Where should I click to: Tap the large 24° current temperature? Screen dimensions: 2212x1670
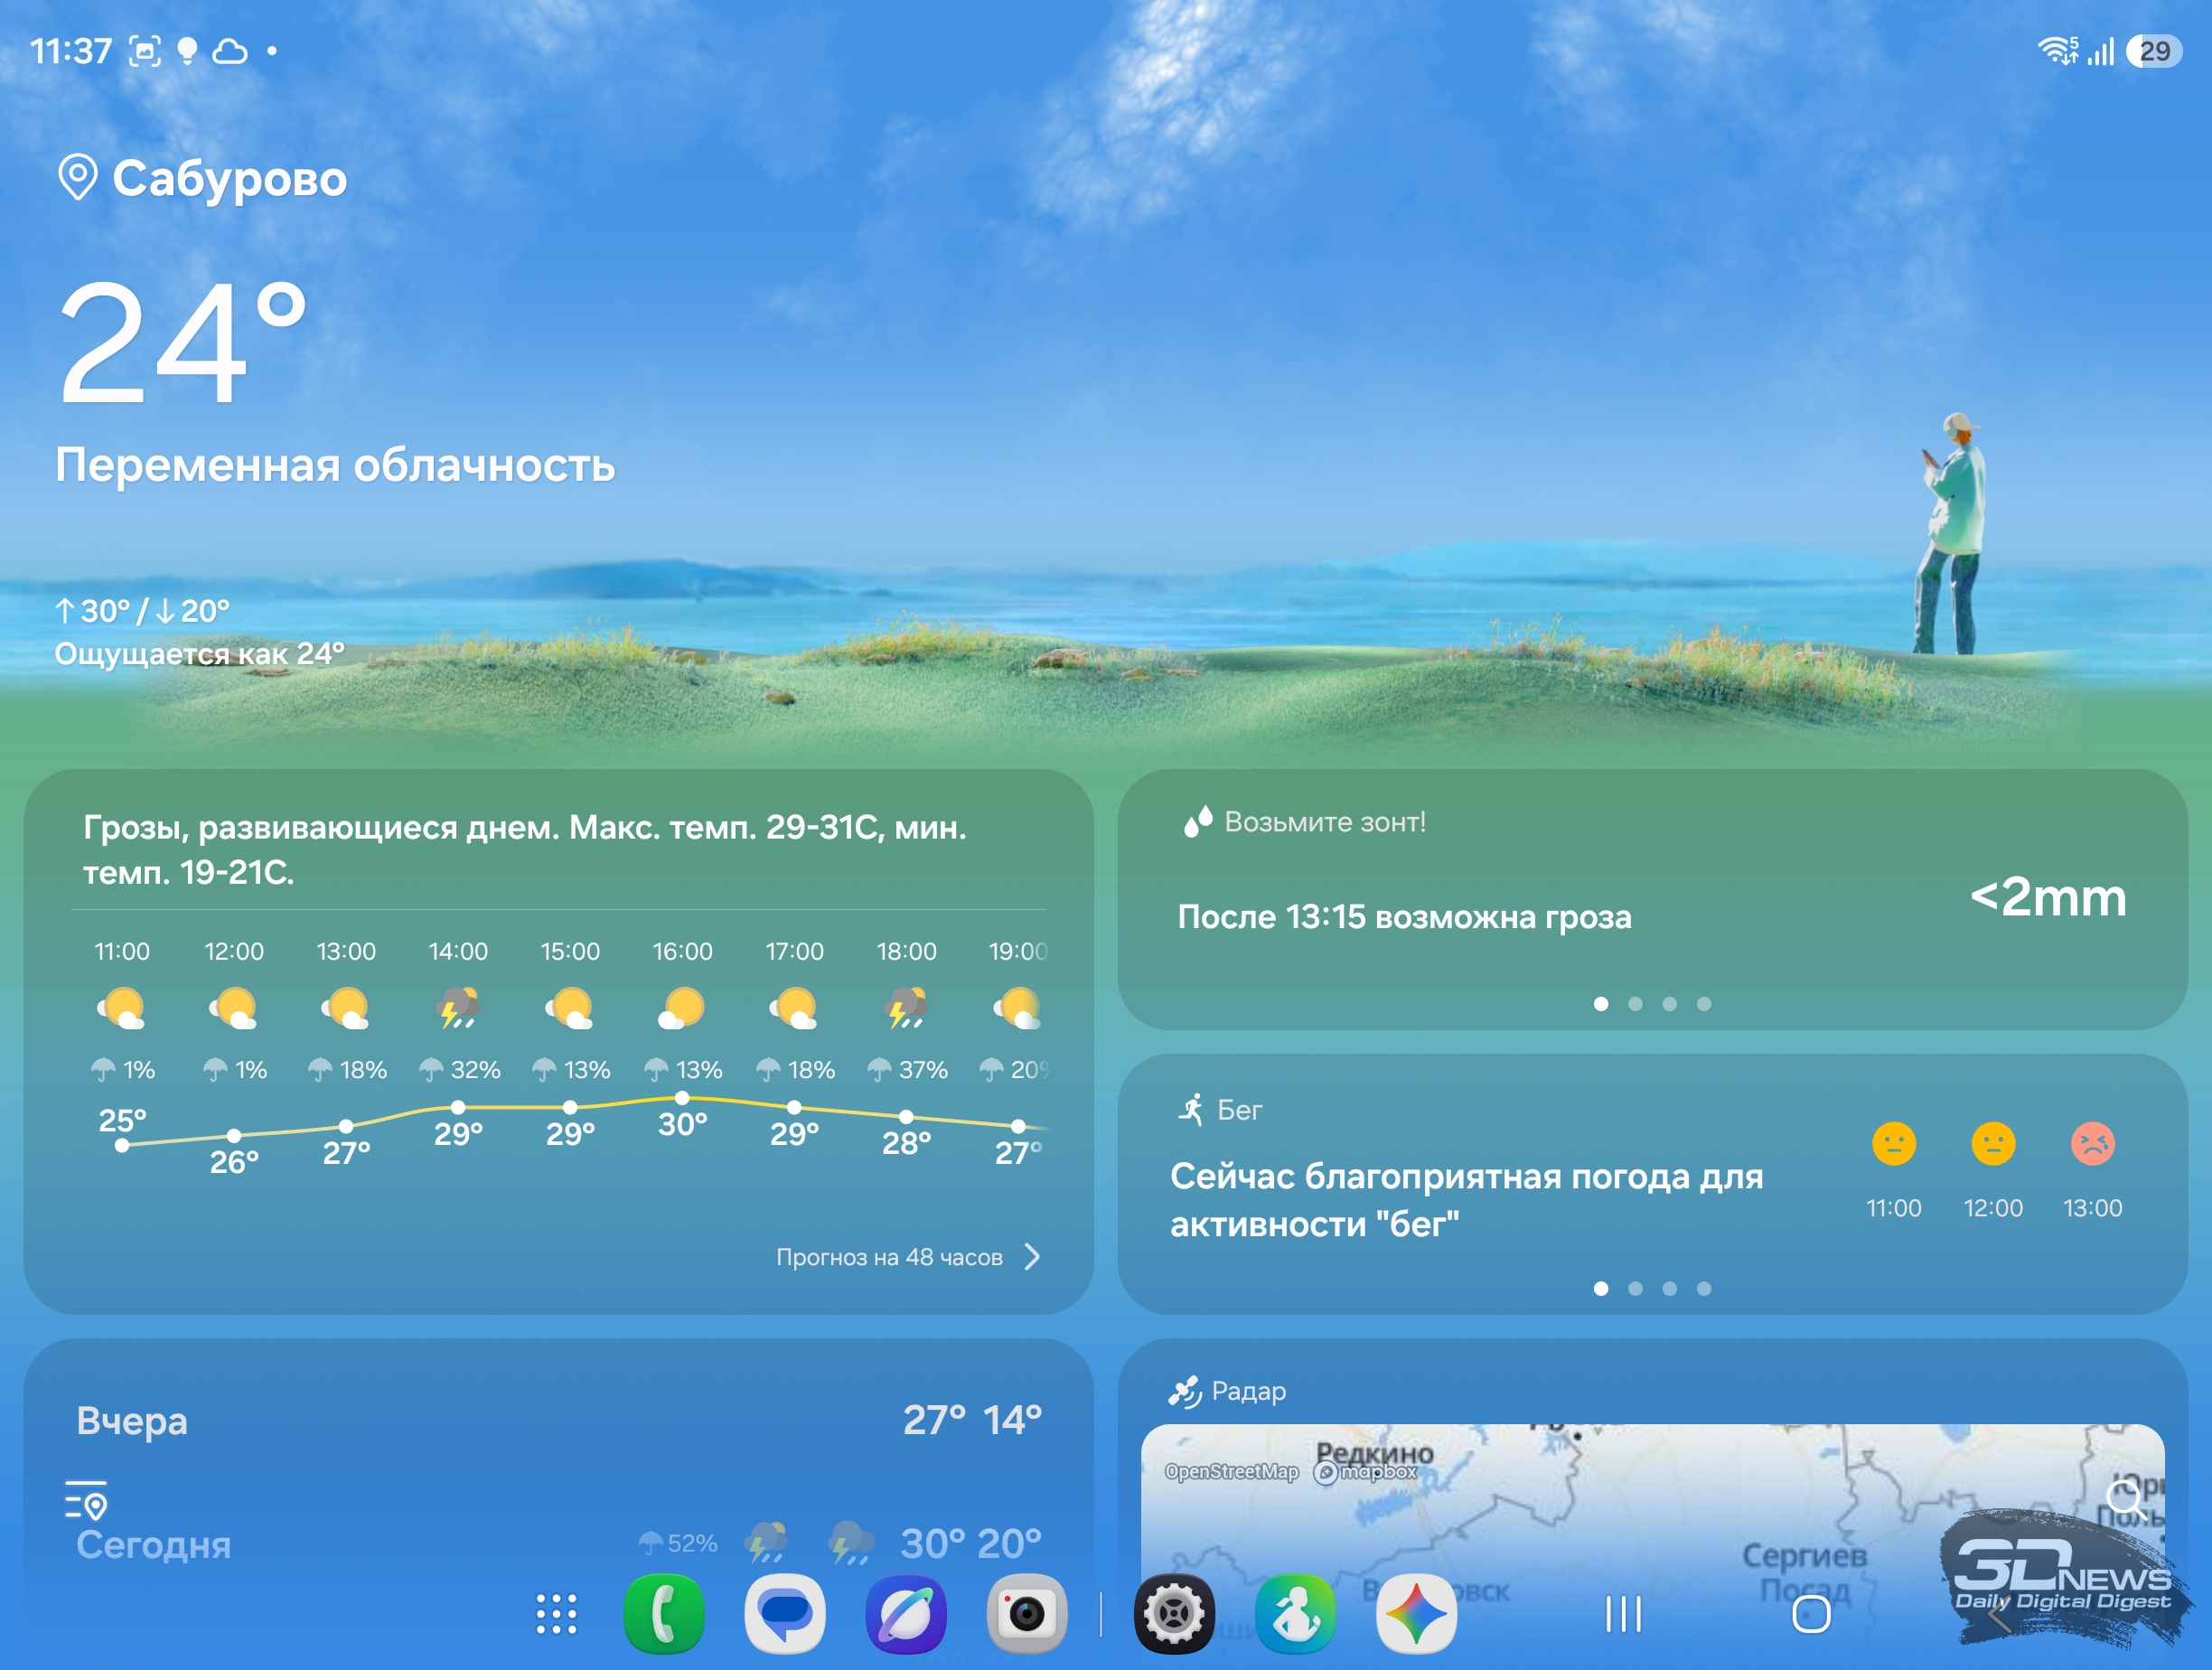pos(182,342)
